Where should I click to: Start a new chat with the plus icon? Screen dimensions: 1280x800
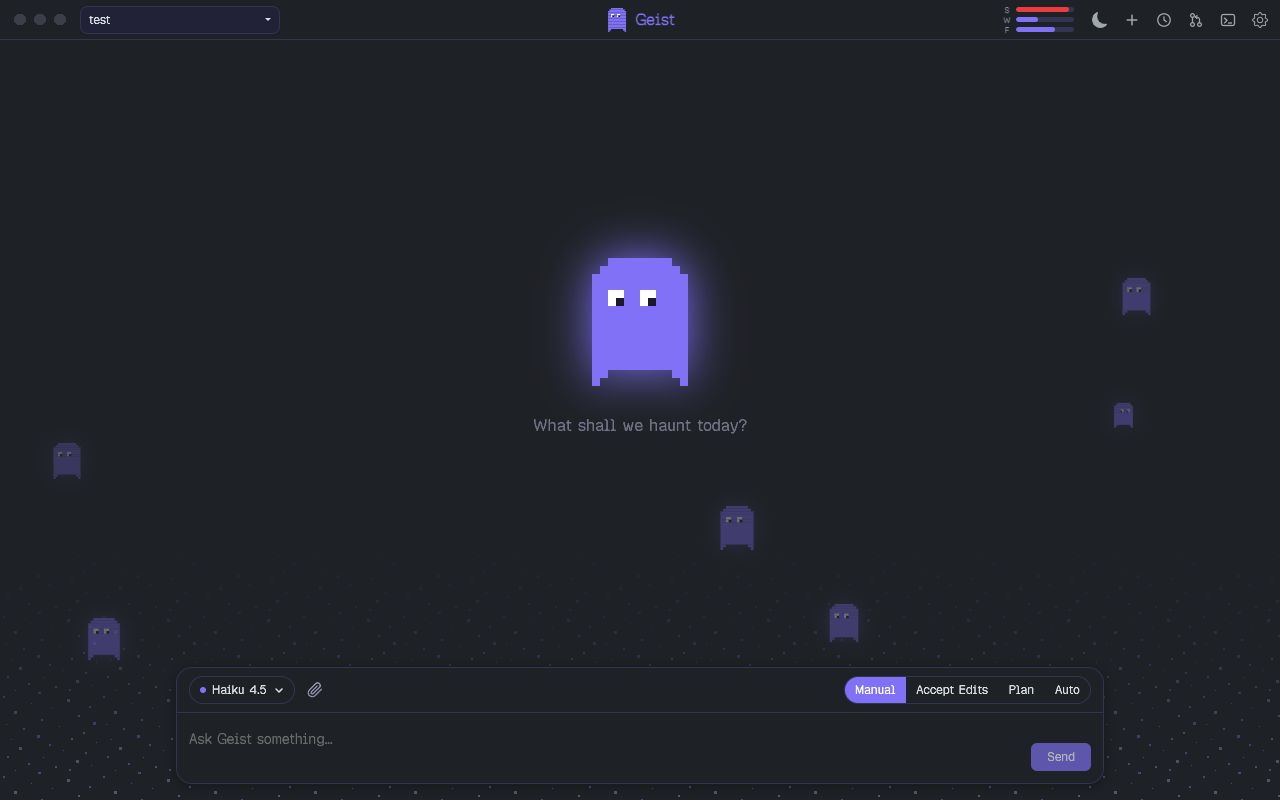pyautogui.click(x=1132, y=20)
